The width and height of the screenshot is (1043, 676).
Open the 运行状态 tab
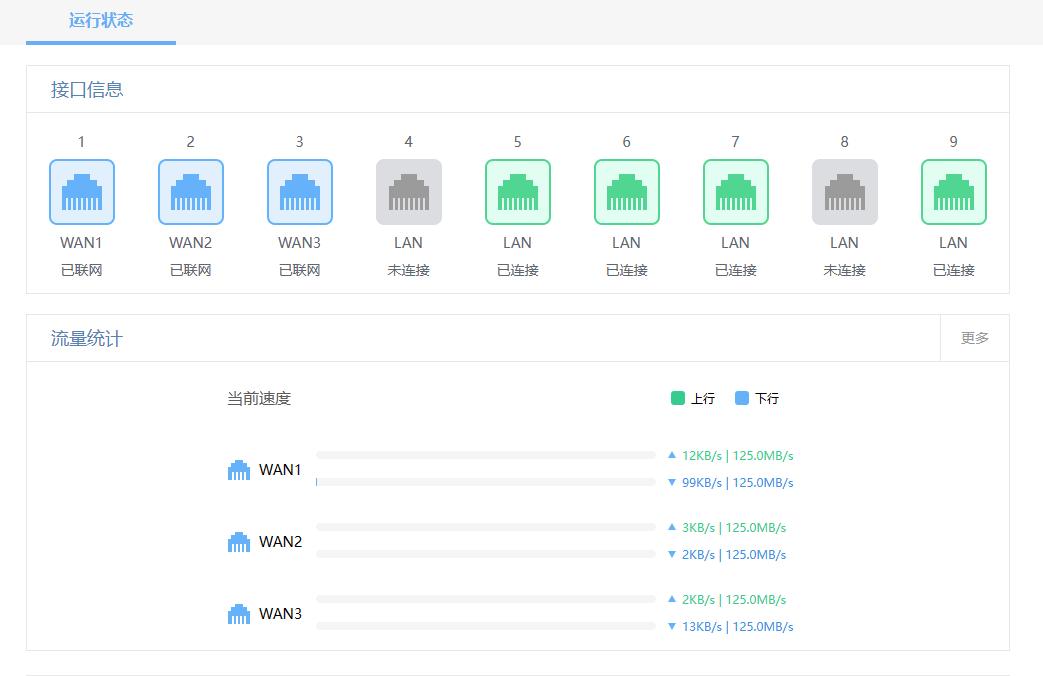[x=101, y=21]
